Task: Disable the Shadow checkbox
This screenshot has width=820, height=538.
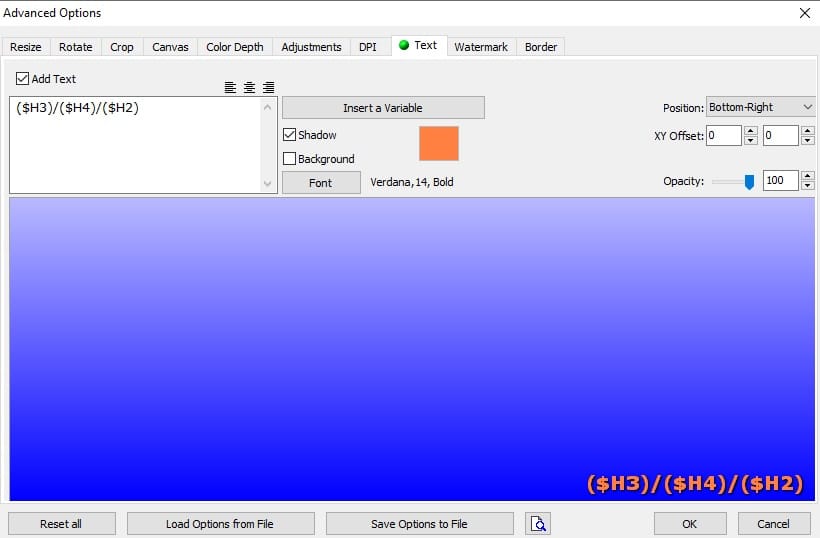Action: click(290, 135)
